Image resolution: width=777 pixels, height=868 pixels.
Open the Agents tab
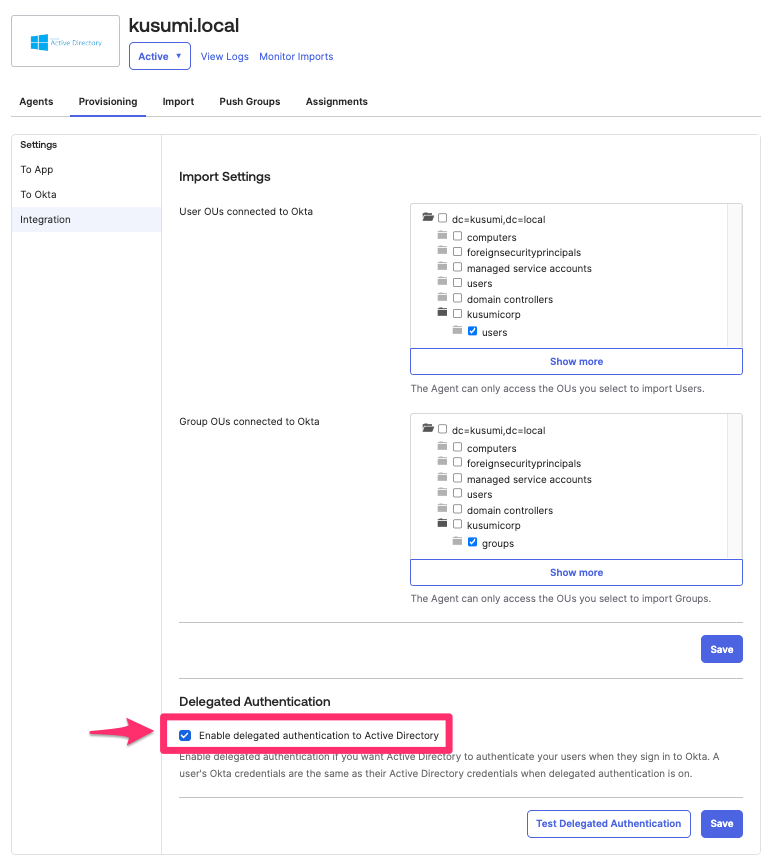pyautogui.click(x=36, y=101)
